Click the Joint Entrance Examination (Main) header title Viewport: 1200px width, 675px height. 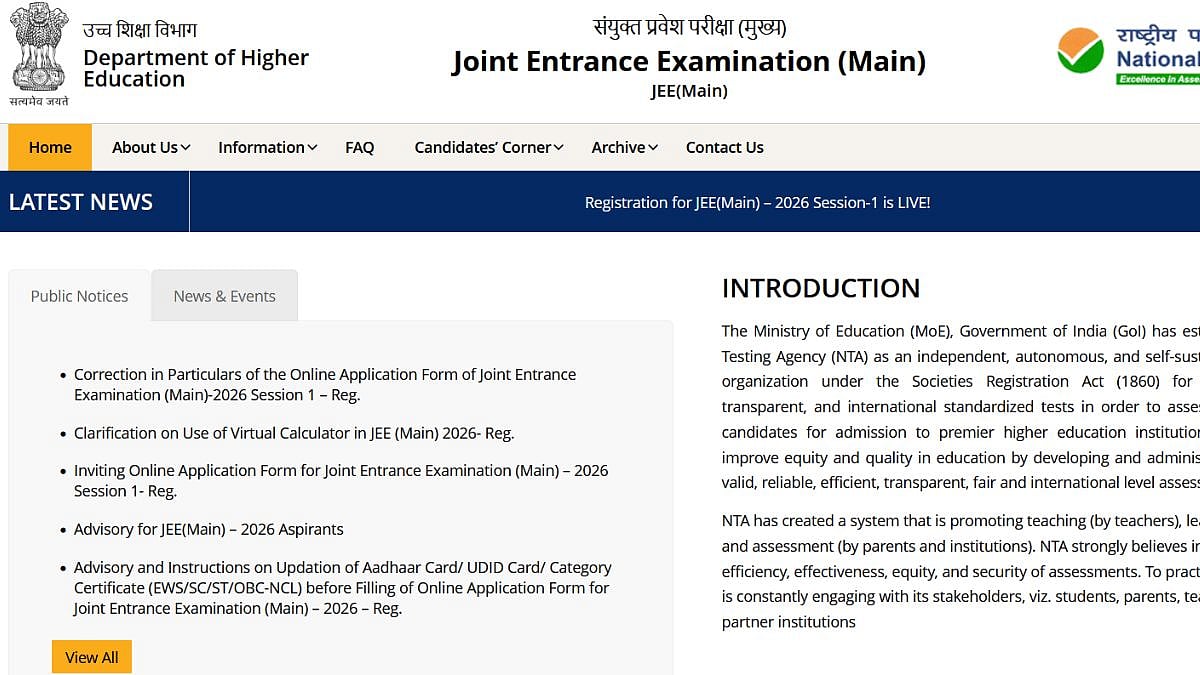tap(688, 61)
